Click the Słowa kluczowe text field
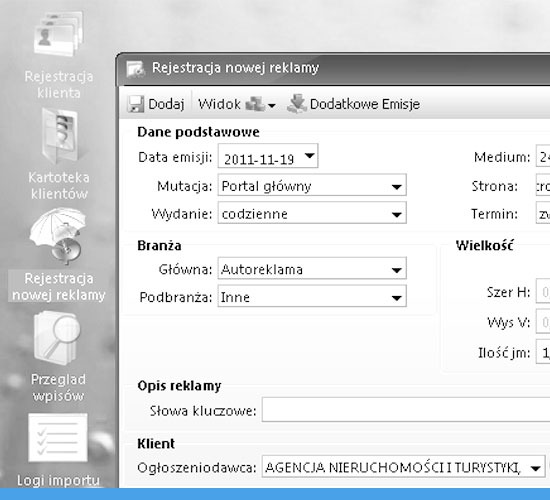The image size is (550, 500). [x=406, y=409]
